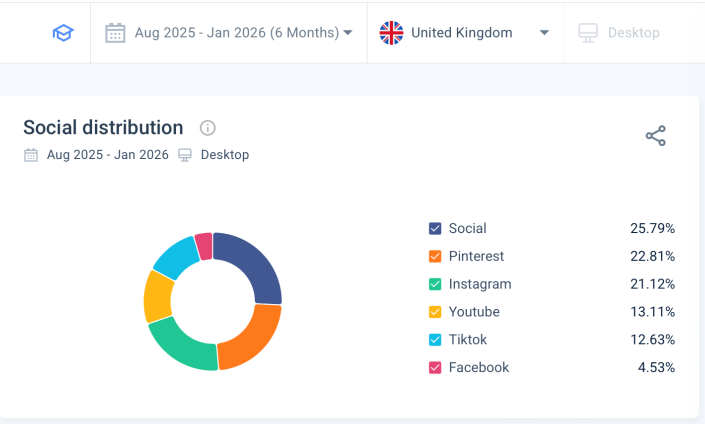Disable the Youtube legend checkbox
The width and height of the screenshot is (705, 424).
point(435,312)
